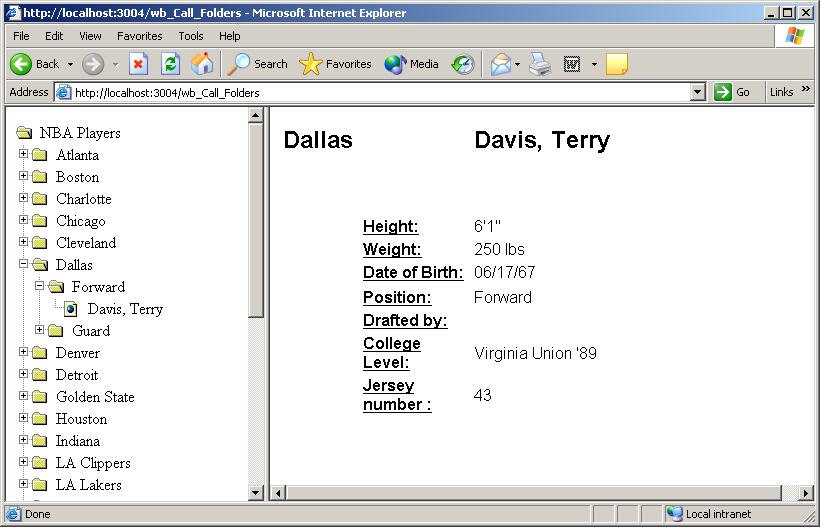Collapse the Dallas tree node

click(x=23, y=264)
